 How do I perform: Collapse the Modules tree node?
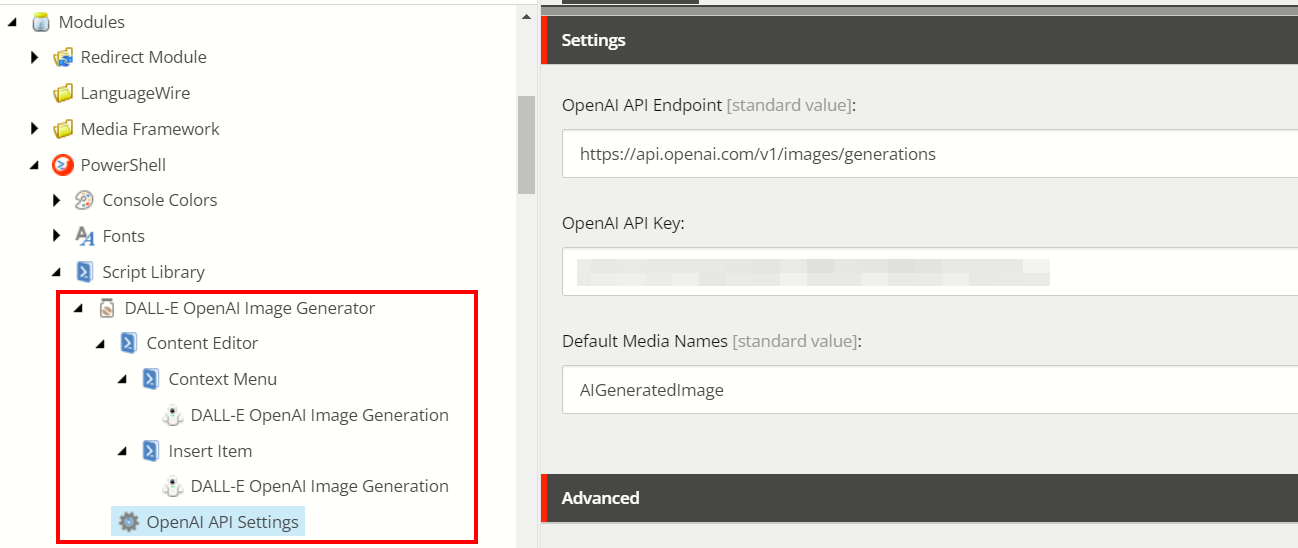point(13,22)
